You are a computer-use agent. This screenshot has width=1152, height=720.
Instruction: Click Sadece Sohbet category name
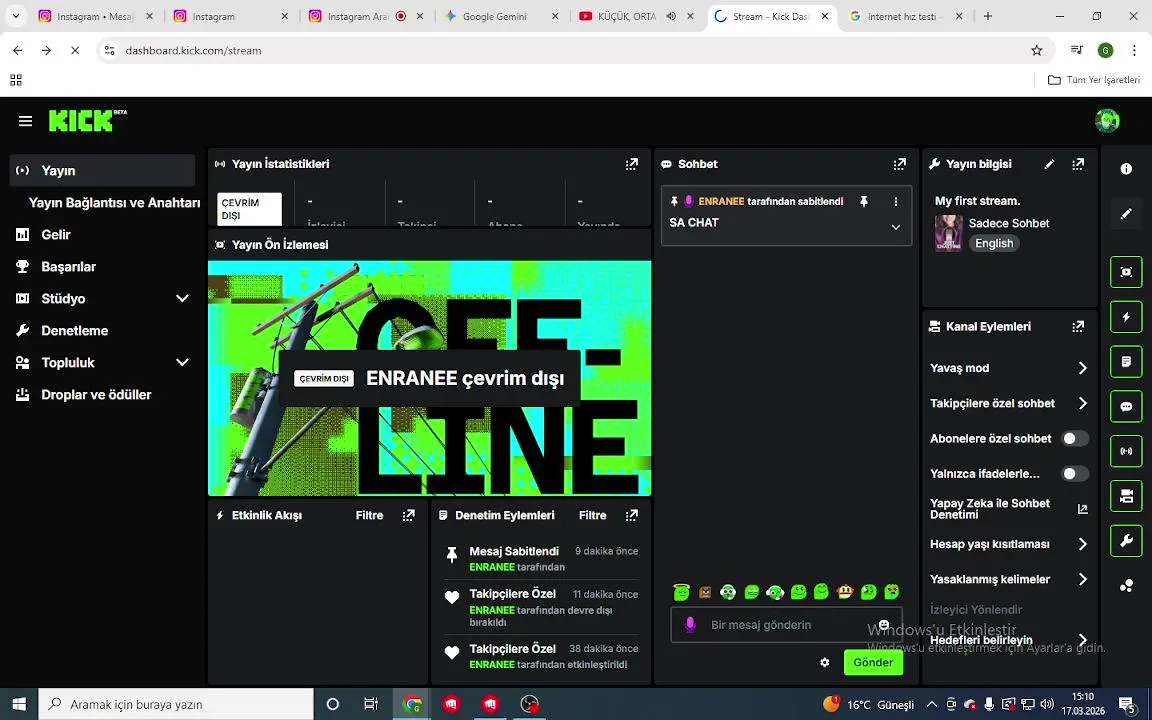1009,223
